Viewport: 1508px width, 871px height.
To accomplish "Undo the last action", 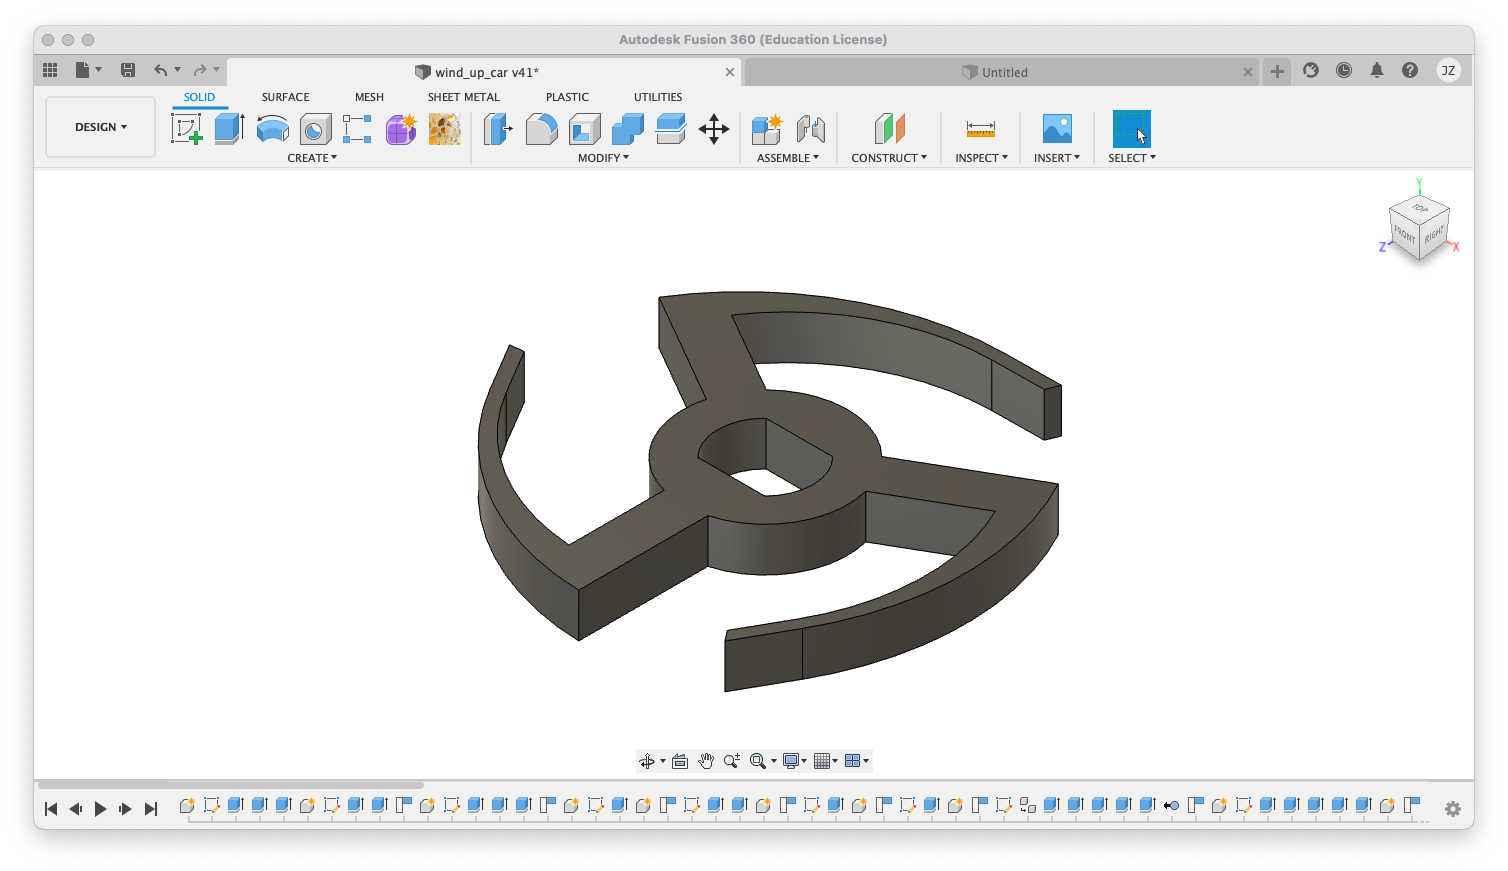I will (160, 70).
